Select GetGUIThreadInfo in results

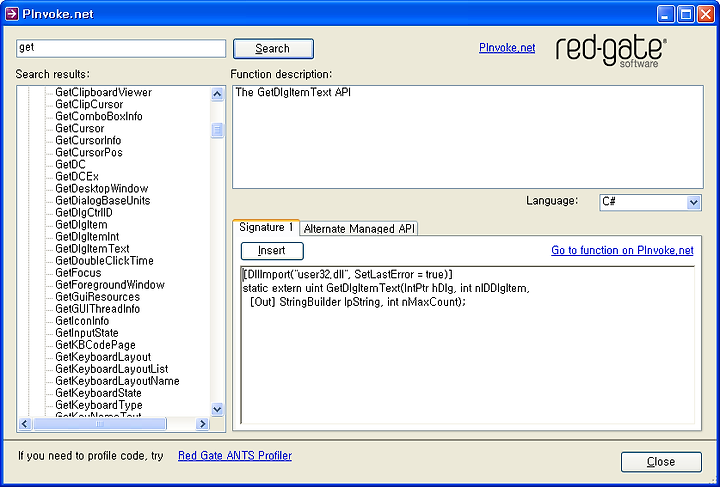pos(97,308)
